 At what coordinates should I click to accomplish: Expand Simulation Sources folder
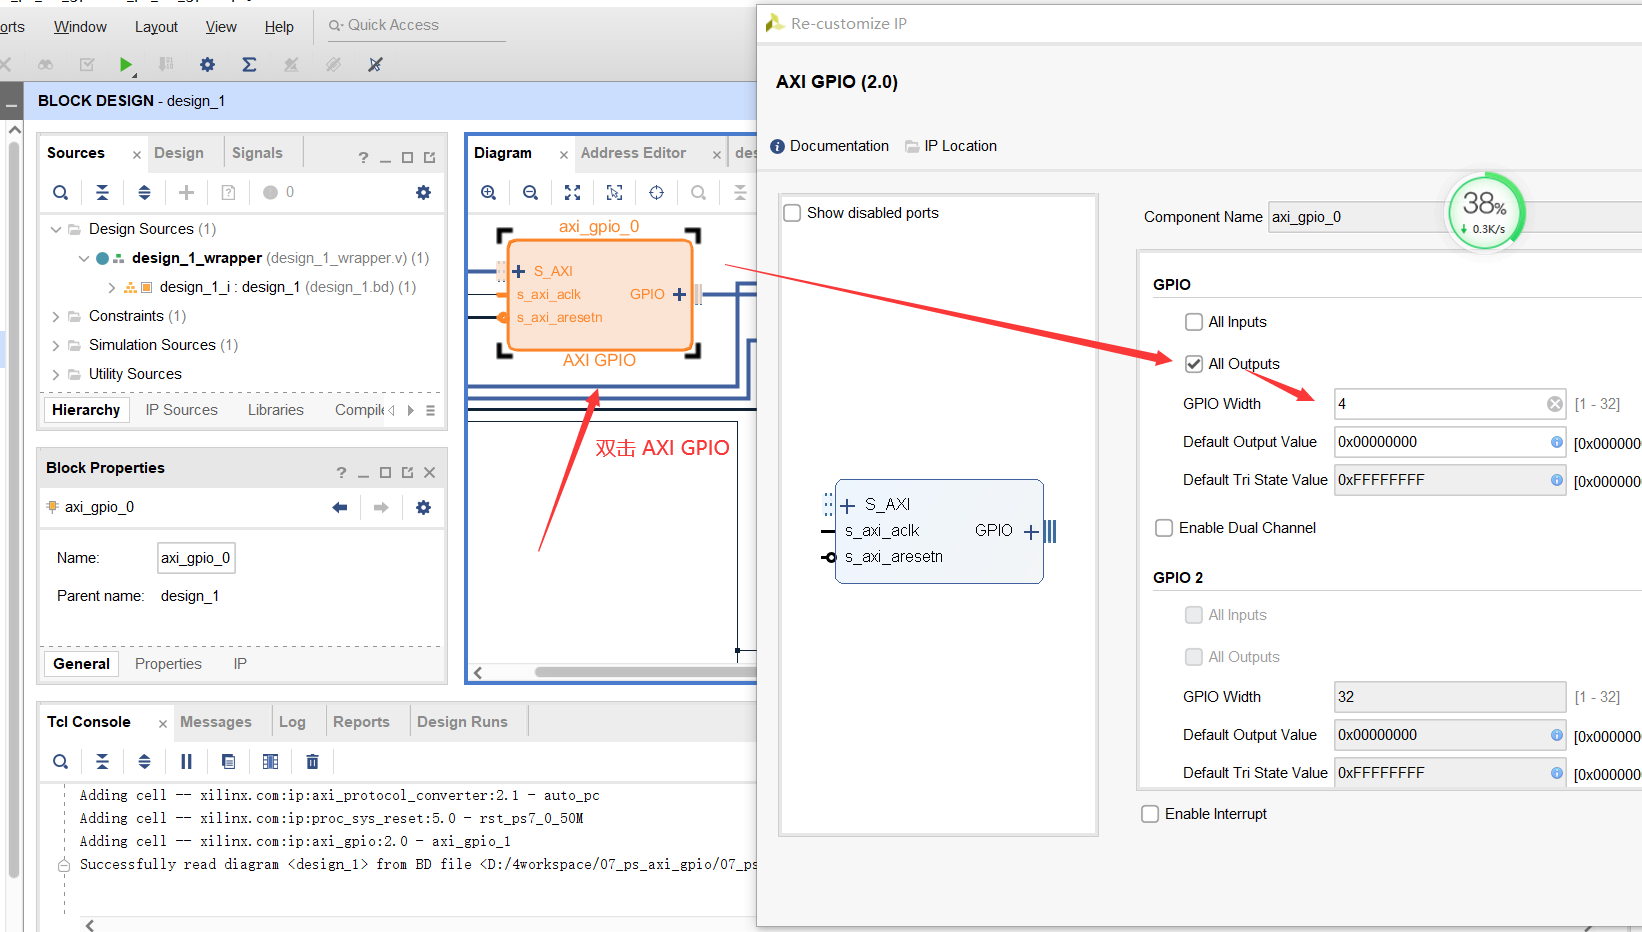pyautogui.click(x=56, y=345)
